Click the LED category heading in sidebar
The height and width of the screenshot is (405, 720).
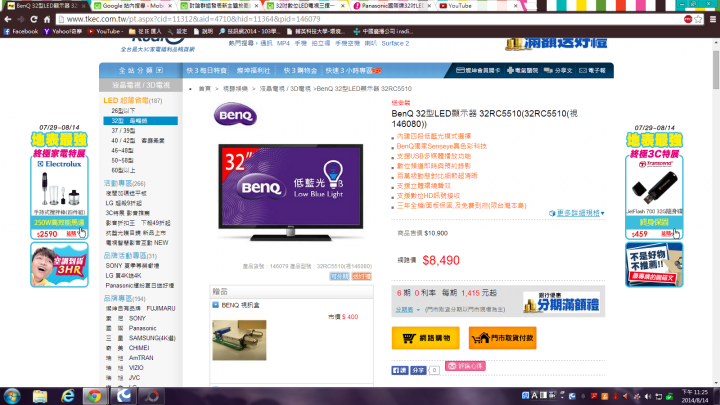[x=133, y=100]
